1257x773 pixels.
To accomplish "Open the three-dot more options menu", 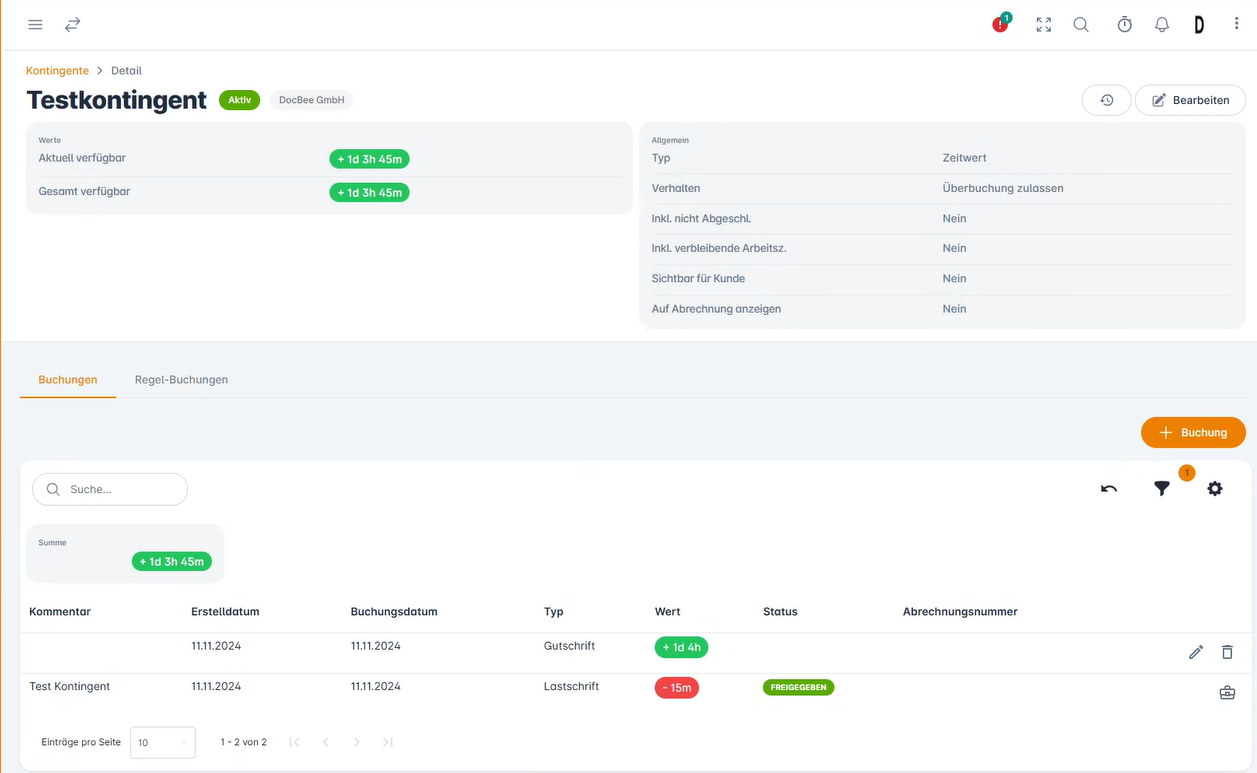I will 1236,25.
